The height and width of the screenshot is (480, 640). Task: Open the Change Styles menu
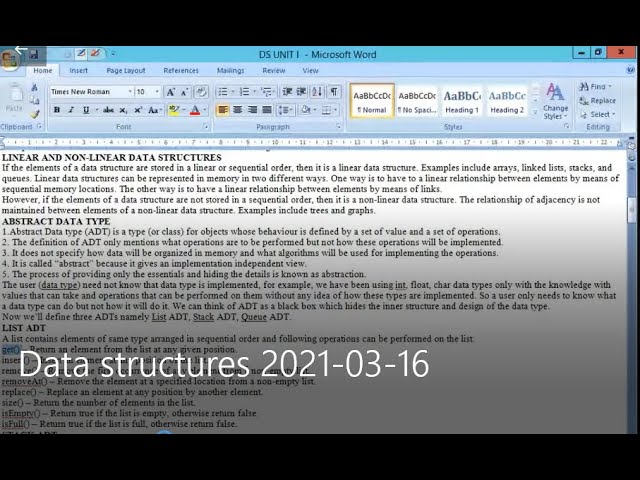click(x=555, y=101)
